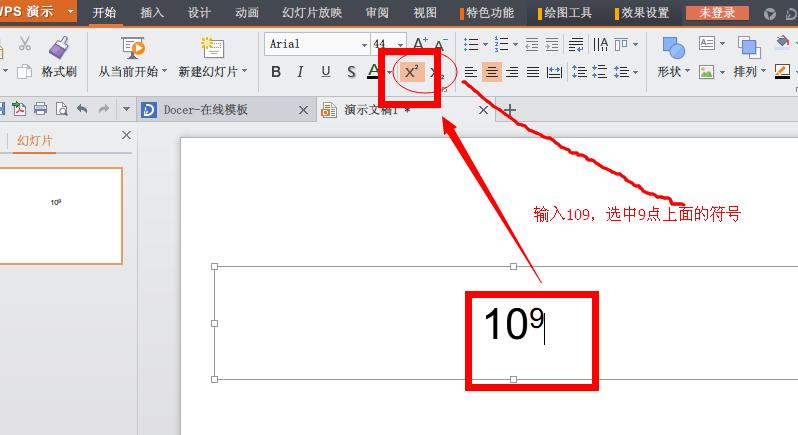Open the 插入 ribbon tab
Screen dimensions: 798x435
point(152,12)
